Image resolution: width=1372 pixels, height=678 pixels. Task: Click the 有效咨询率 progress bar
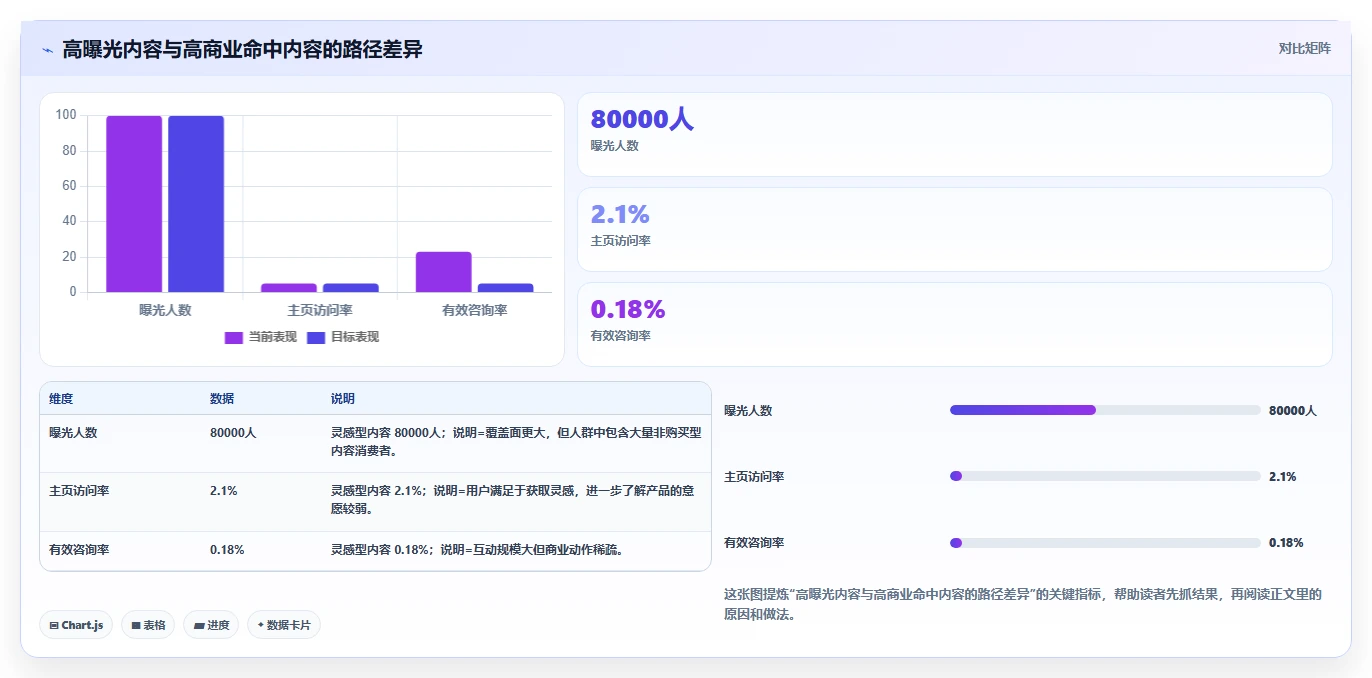tap(1105, 543)
